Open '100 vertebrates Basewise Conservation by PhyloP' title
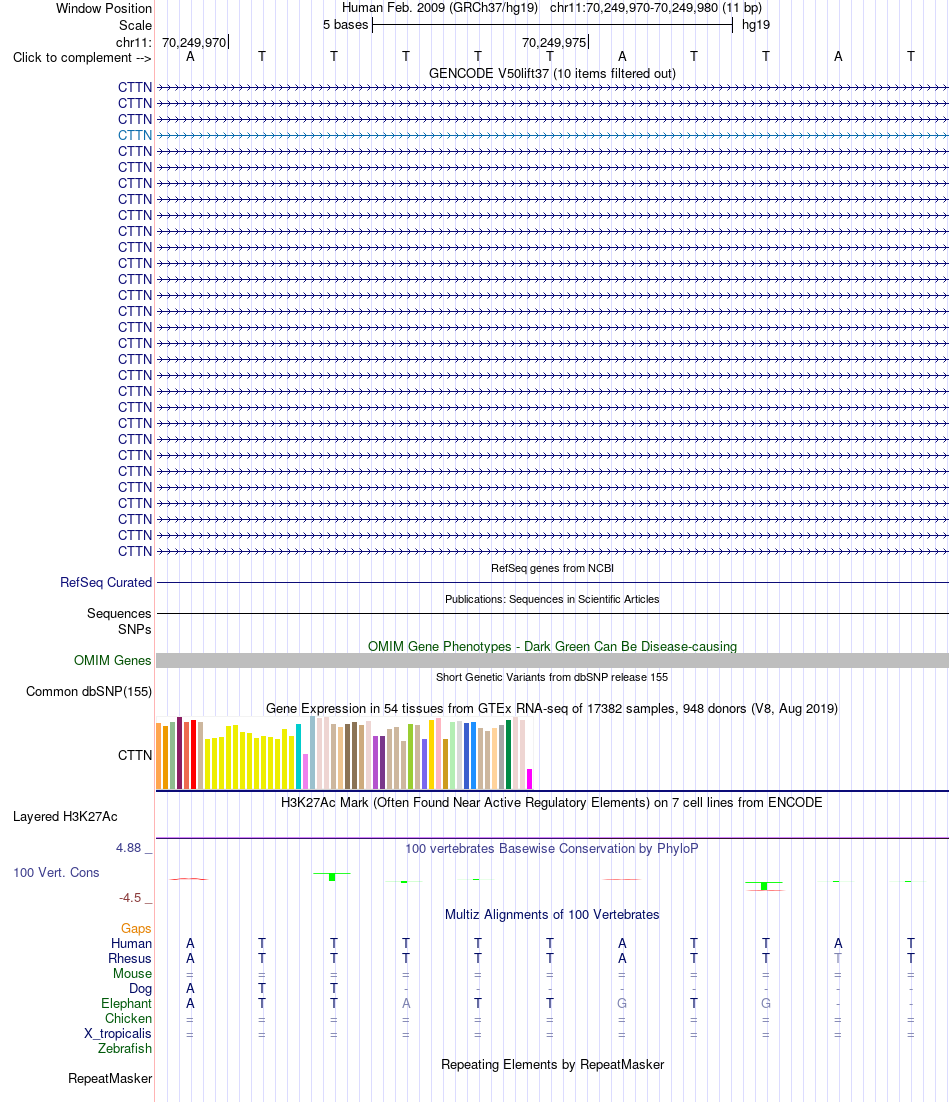The image size is (950, 1102). pos(552,848)
